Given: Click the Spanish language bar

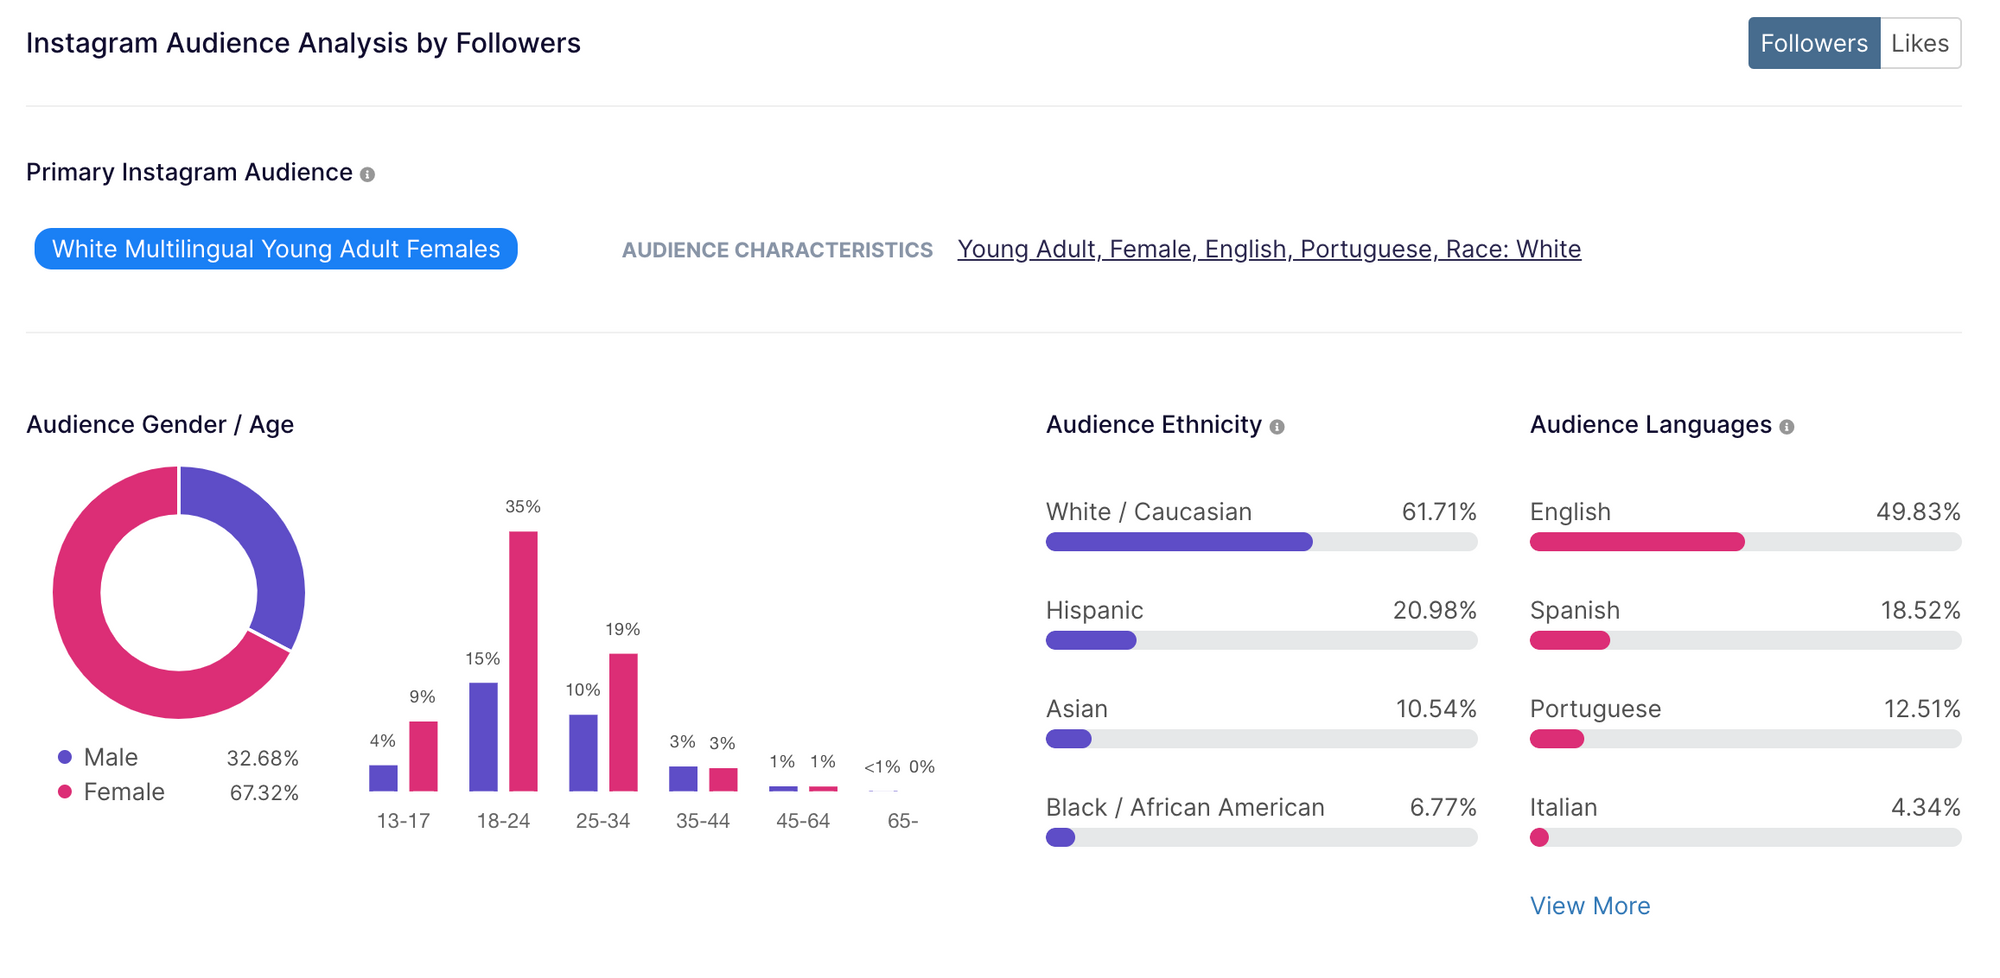Looking at the screenshot, I should (1744, 640).
